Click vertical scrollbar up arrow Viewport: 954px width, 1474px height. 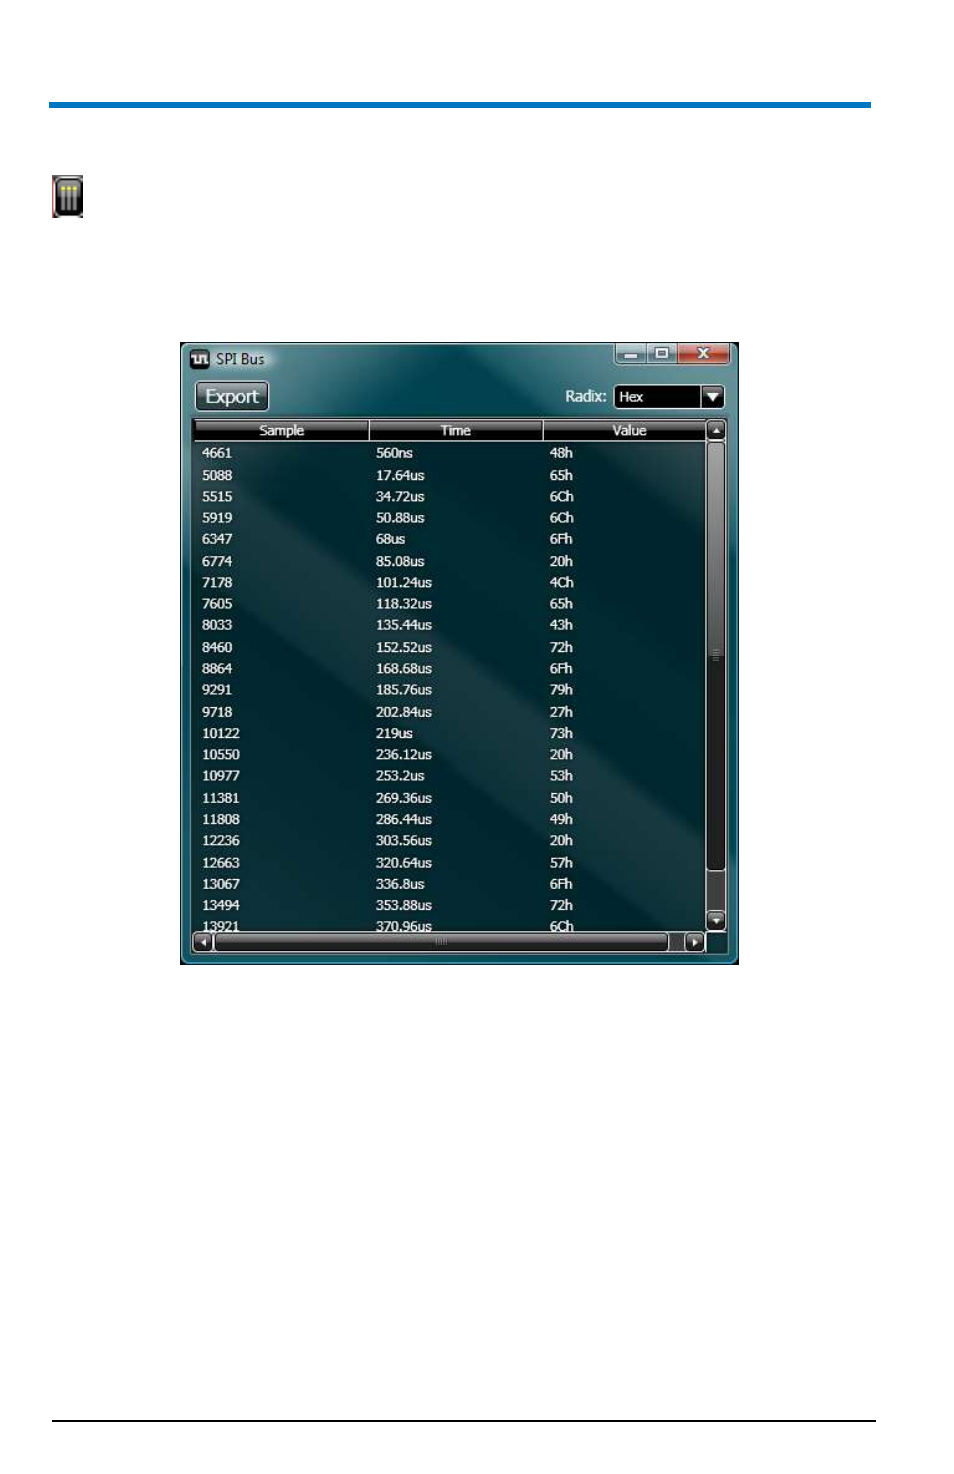tap(716, 432)
